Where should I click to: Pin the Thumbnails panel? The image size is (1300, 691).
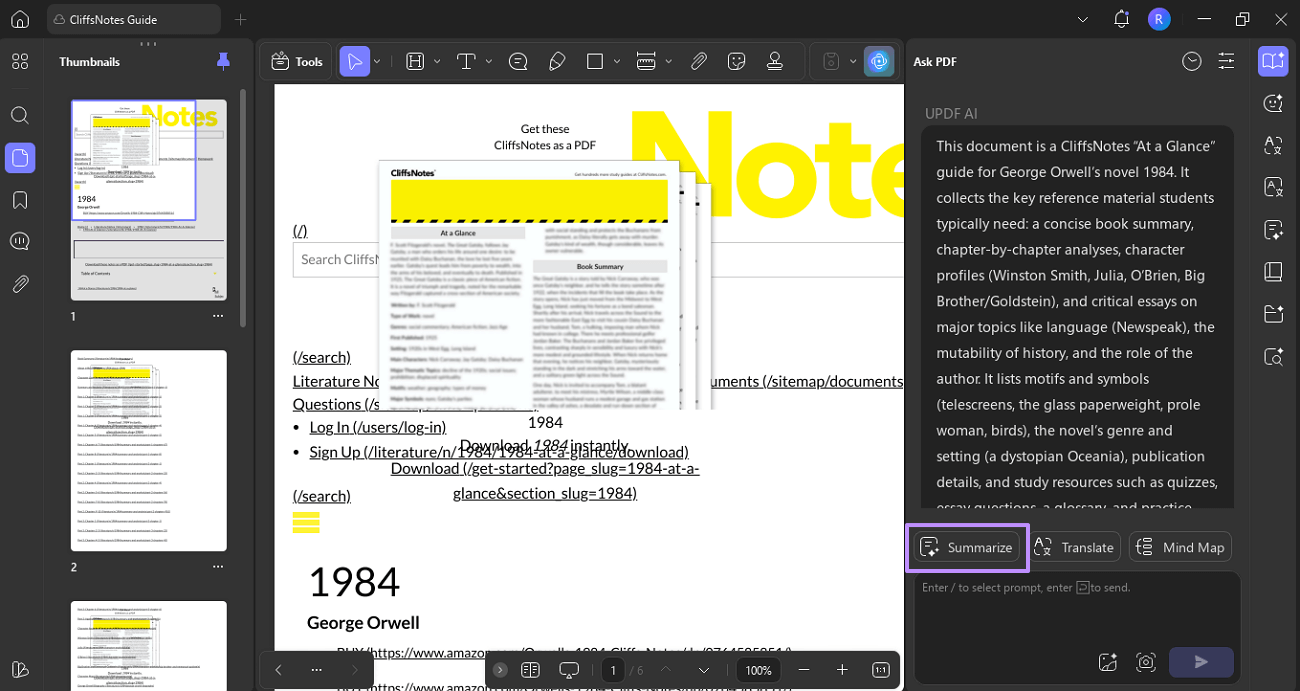(223, 61)
